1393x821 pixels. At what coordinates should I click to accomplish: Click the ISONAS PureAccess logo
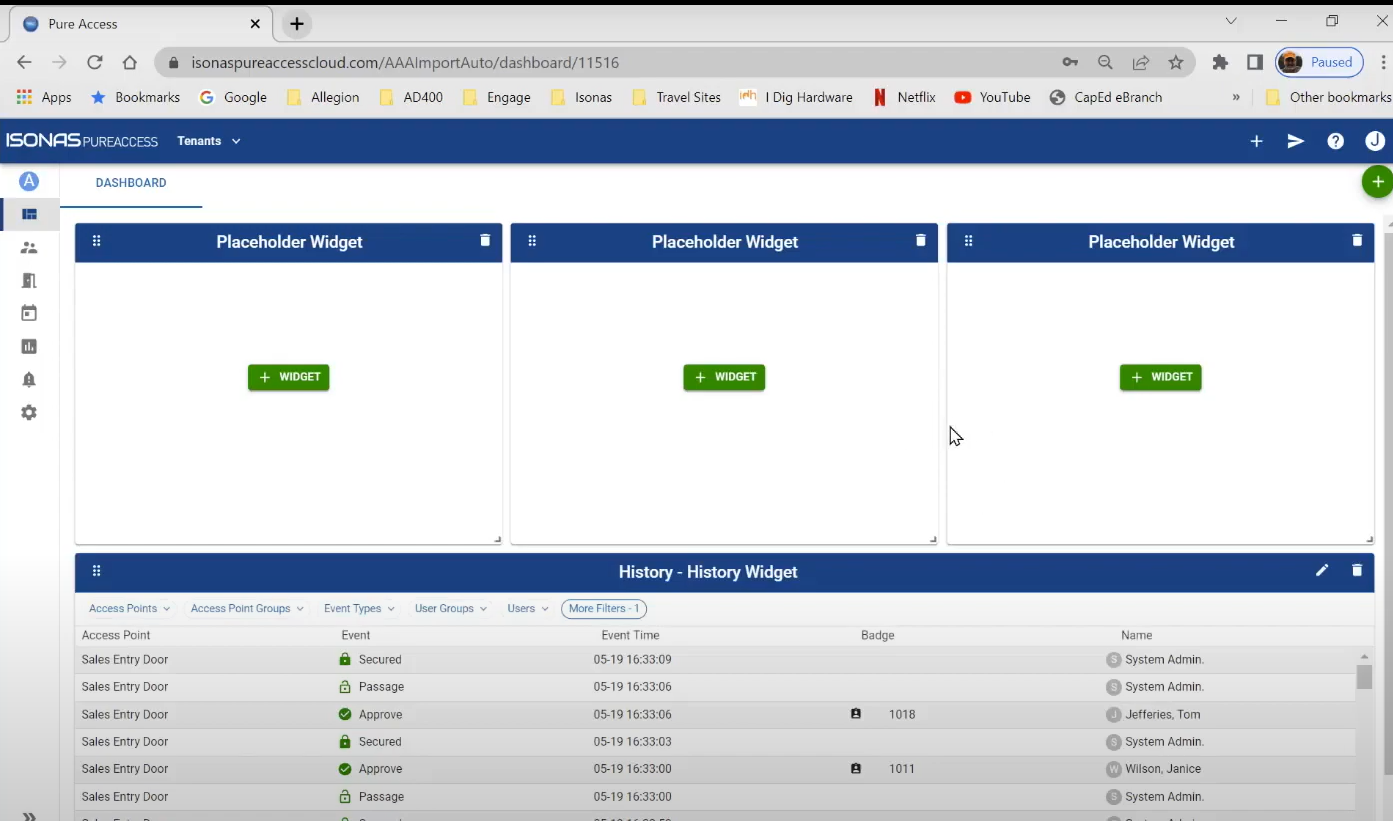click(x=82, y=141)
